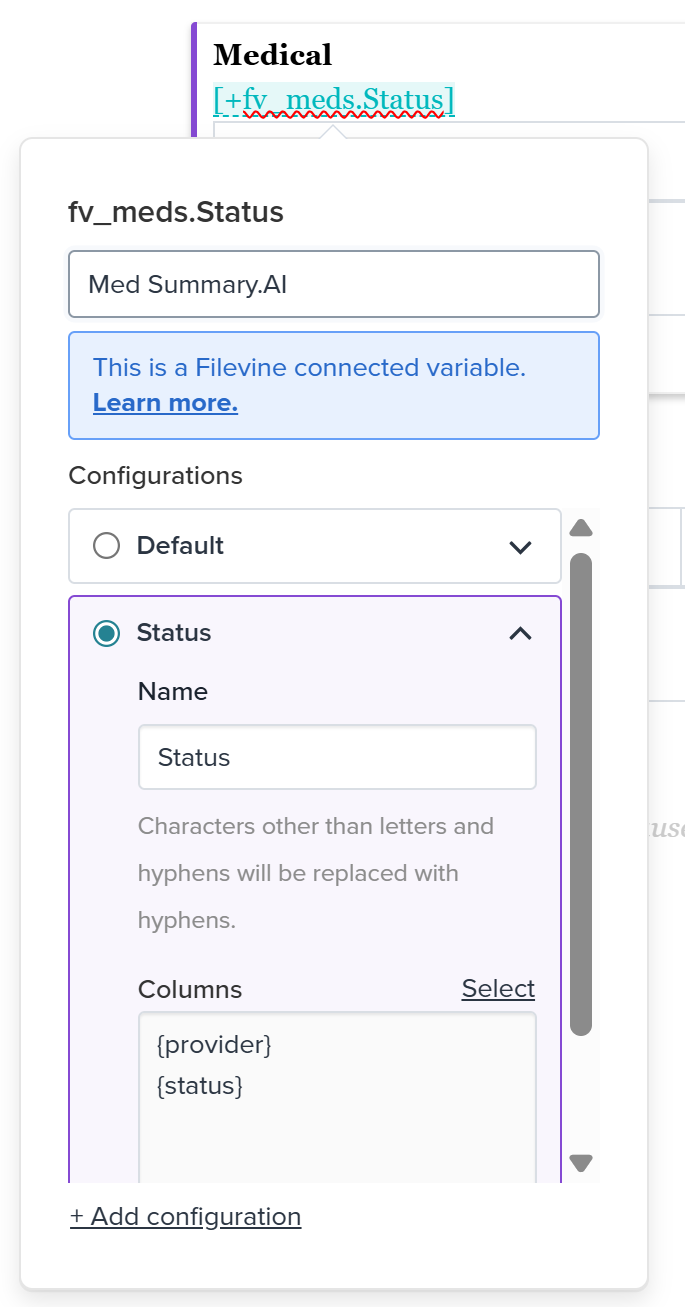Click the {status} entry in Columns box
Image resolution: width=685 pixels, height=1307 pixels.
coord(200,1085)
